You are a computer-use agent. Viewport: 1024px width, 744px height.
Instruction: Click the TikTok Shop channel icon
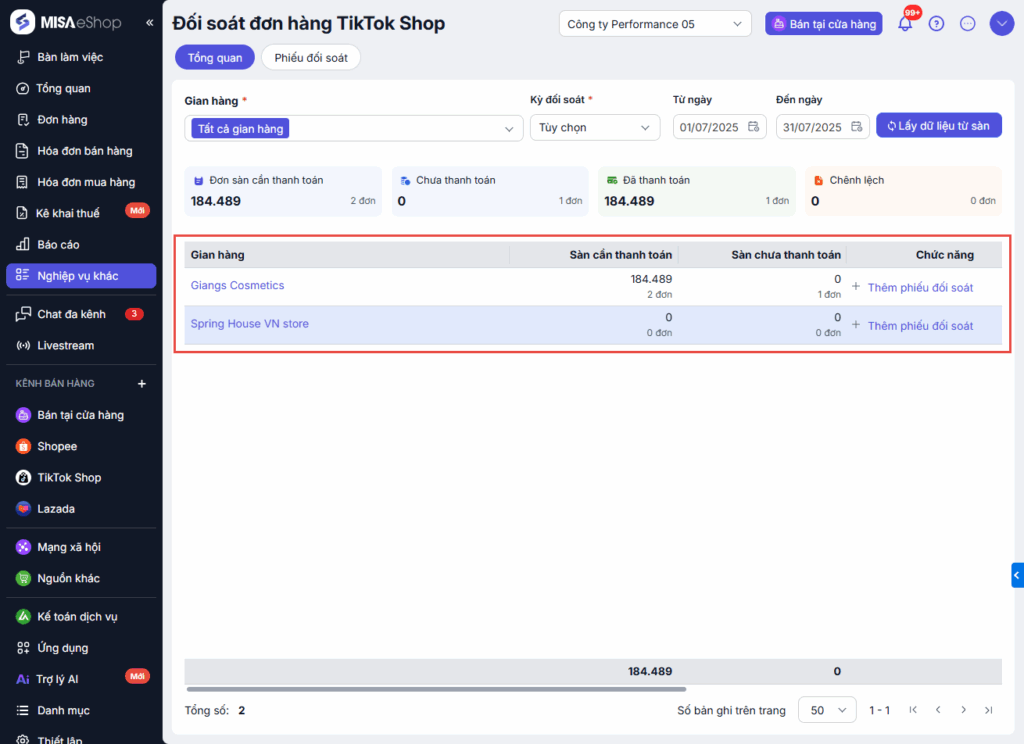click(24, 477)
